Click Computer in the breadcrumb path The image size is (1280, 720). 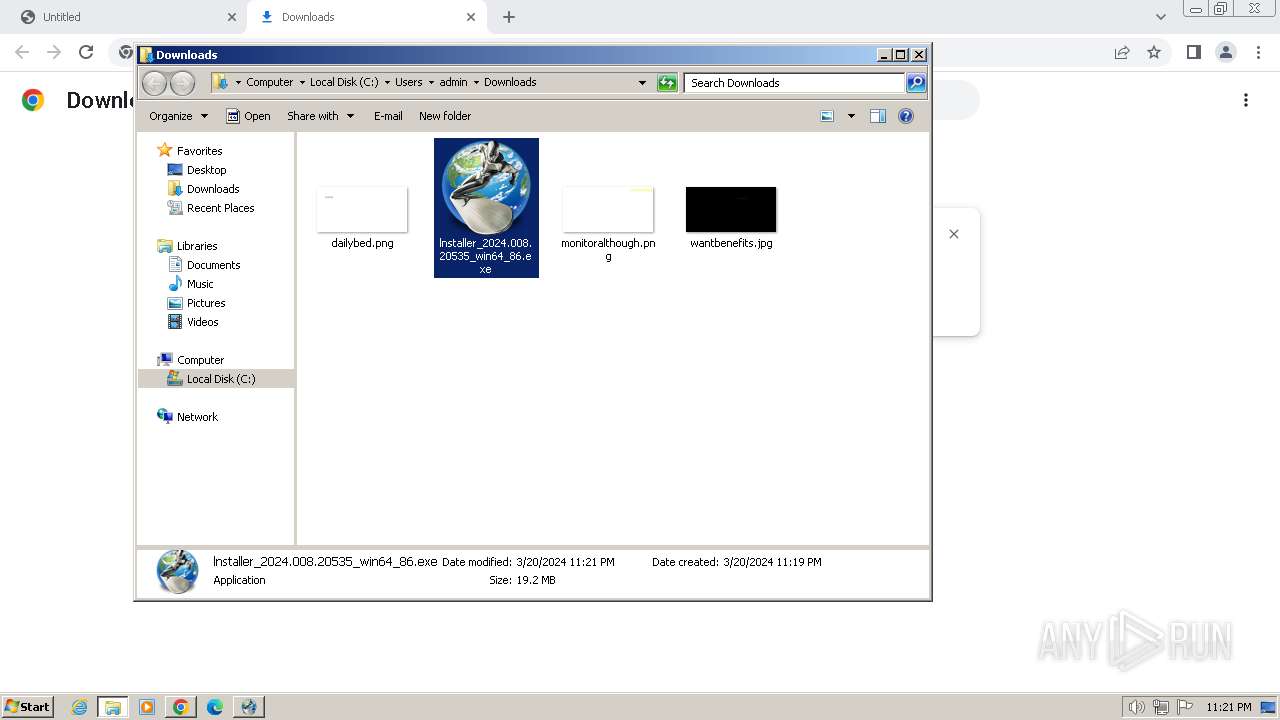tap(270, 83)
